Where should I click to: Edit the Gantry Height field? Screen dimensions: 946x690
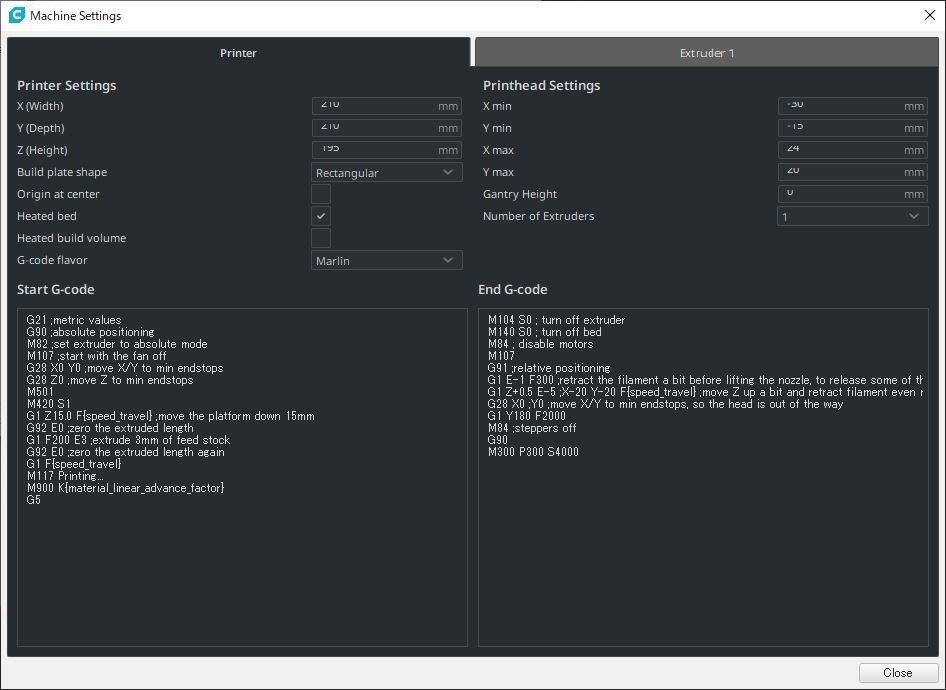(x=852, y=194)
